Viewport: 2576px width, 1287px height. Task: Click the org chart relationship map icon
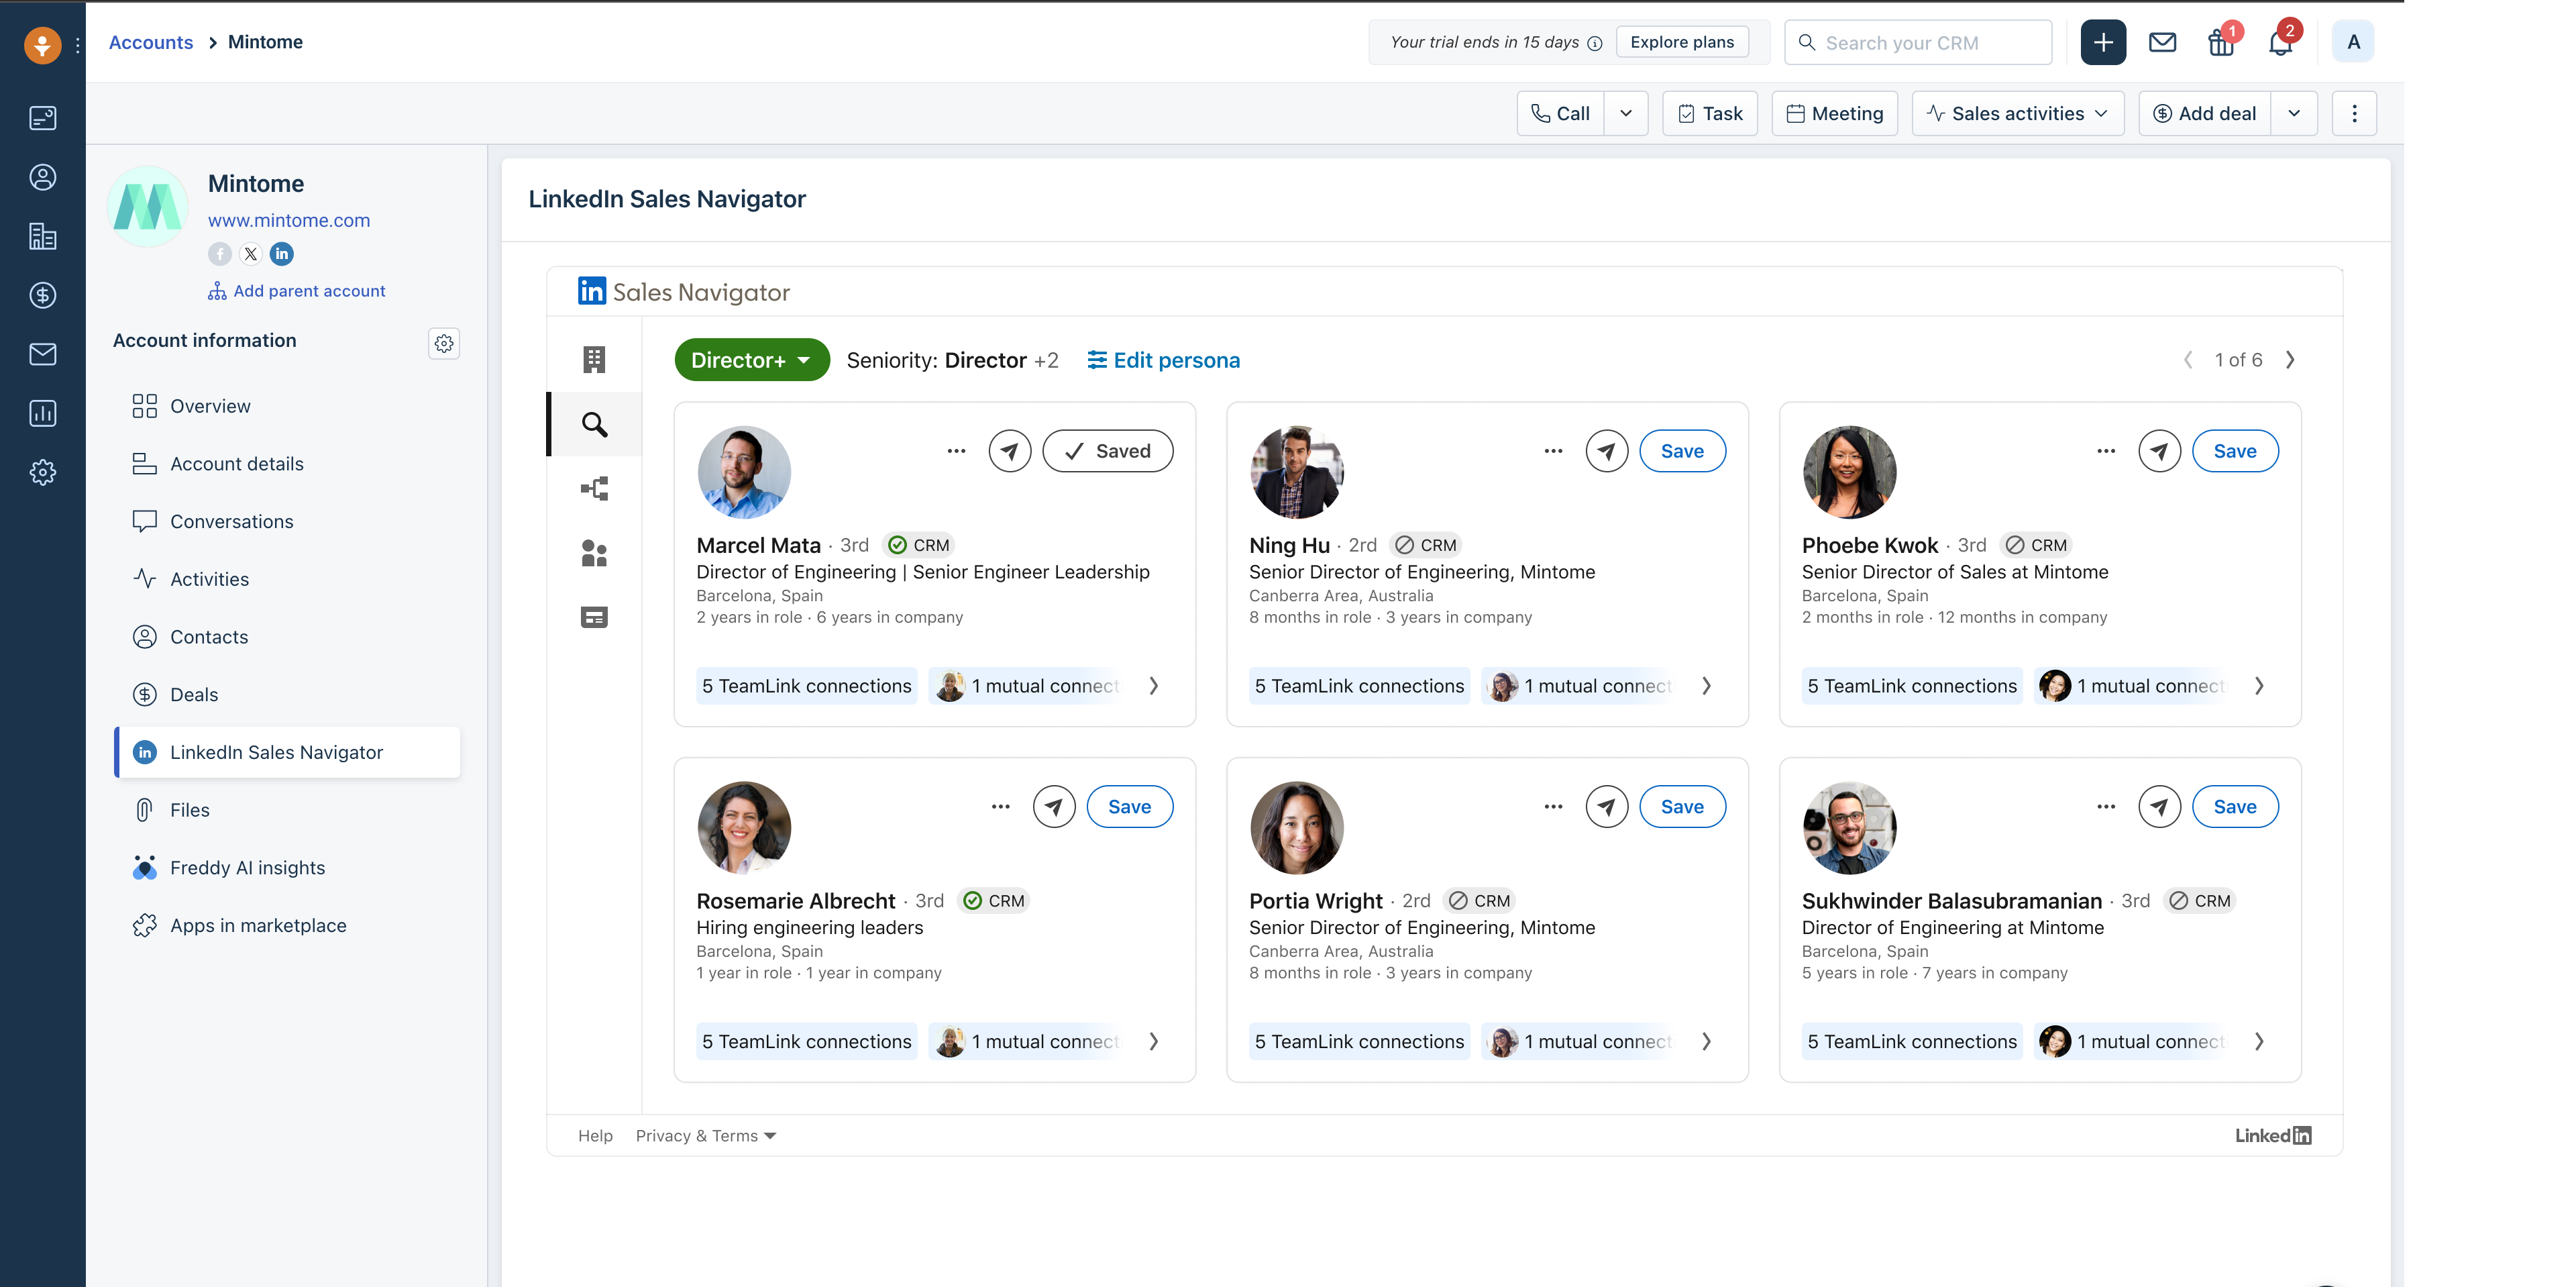pyautogui.click(x=594, y=489)
